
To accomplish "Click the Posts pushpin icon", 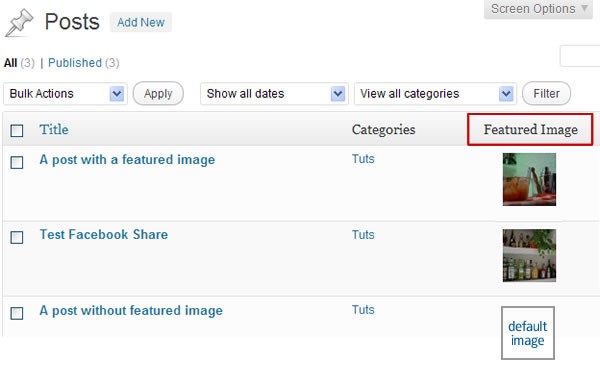I will (x=19, y=23).
